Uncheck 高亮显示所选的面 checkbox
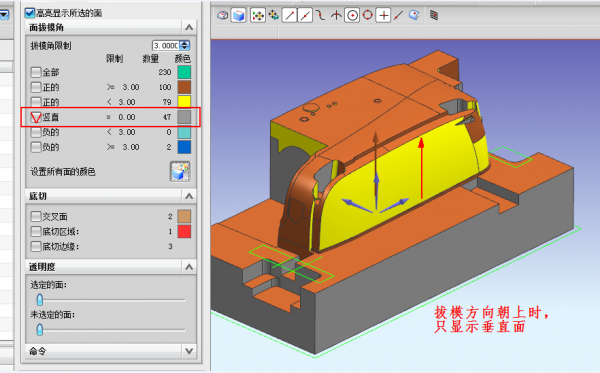The image size is (600, 373). 30,13
